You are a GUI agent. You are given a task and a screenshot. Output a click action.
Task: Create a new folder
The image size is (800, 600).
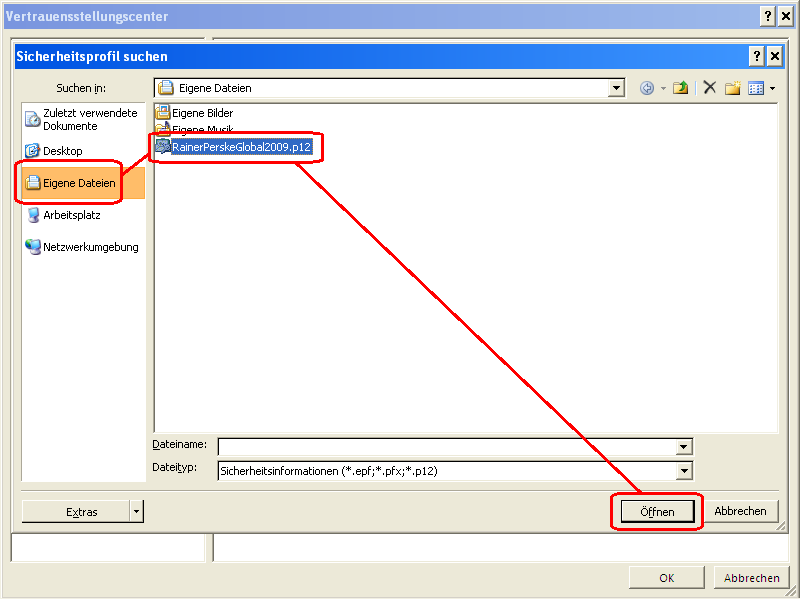pos(734,87)
